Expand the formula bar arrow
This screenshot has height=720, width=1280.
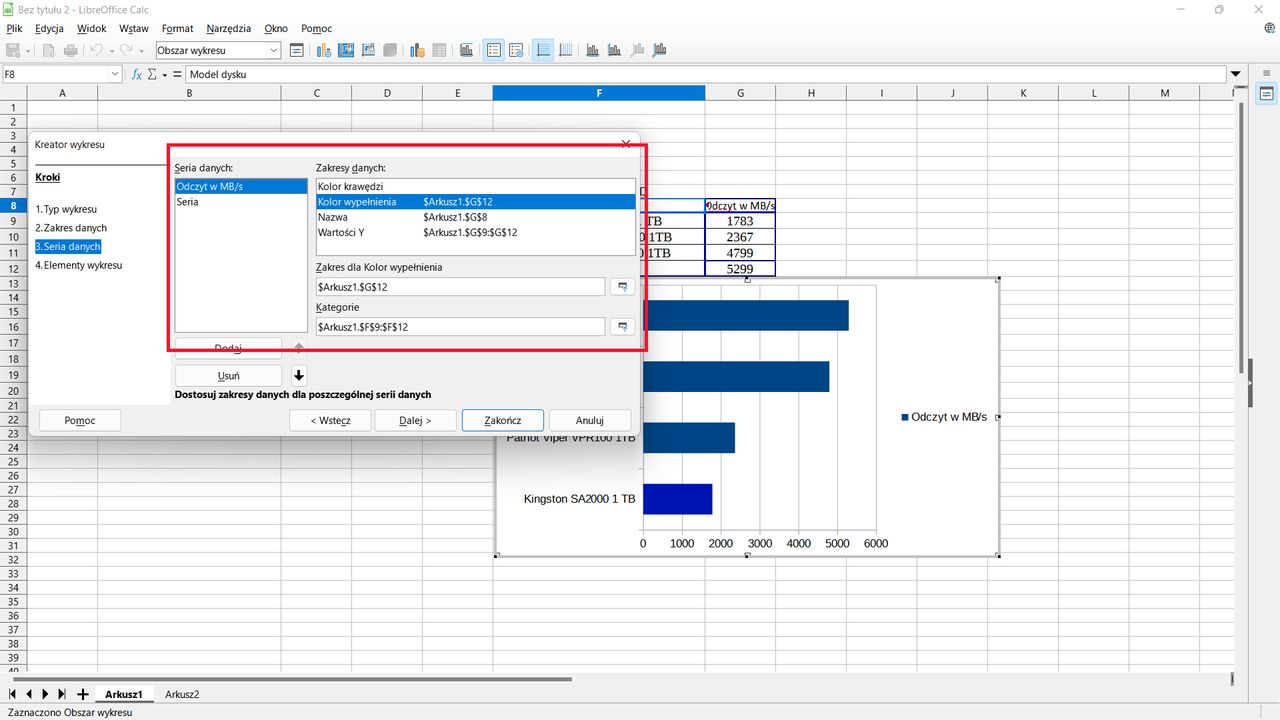1236,74
